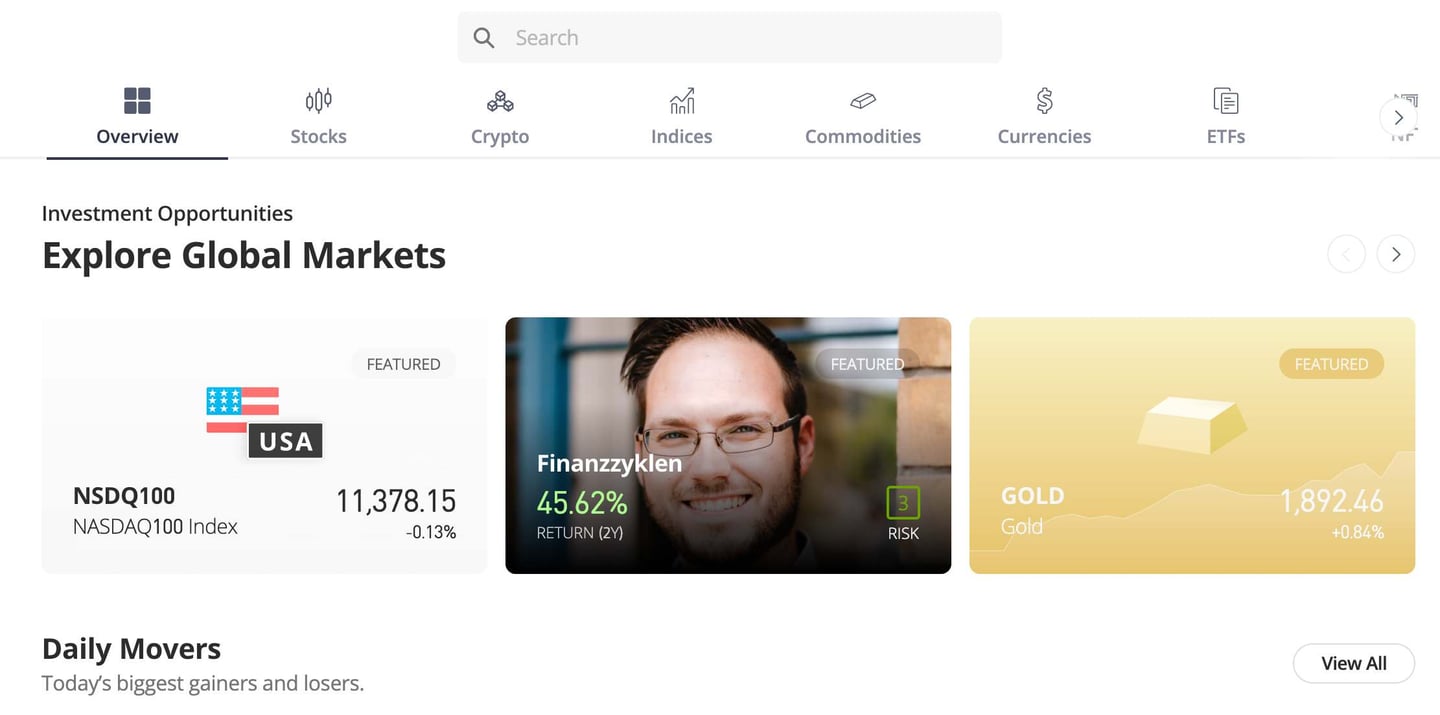Image resolution: width=1440 pixels, height=715 pixels.
Task: Open the NSDQ100 featured card
Action: pyautogui.click(x=264, y=445)
